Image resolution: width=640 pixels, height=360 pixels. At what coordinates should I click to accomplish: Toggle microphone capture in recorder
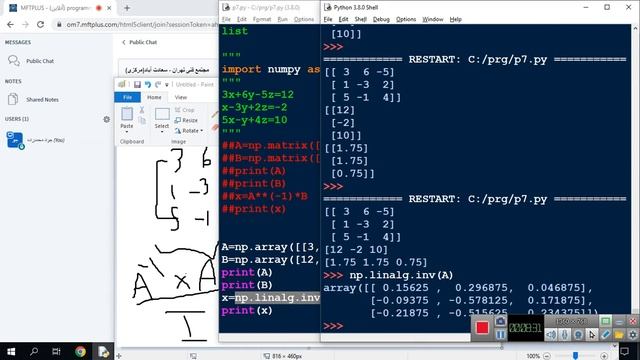[x=564, y=335]
